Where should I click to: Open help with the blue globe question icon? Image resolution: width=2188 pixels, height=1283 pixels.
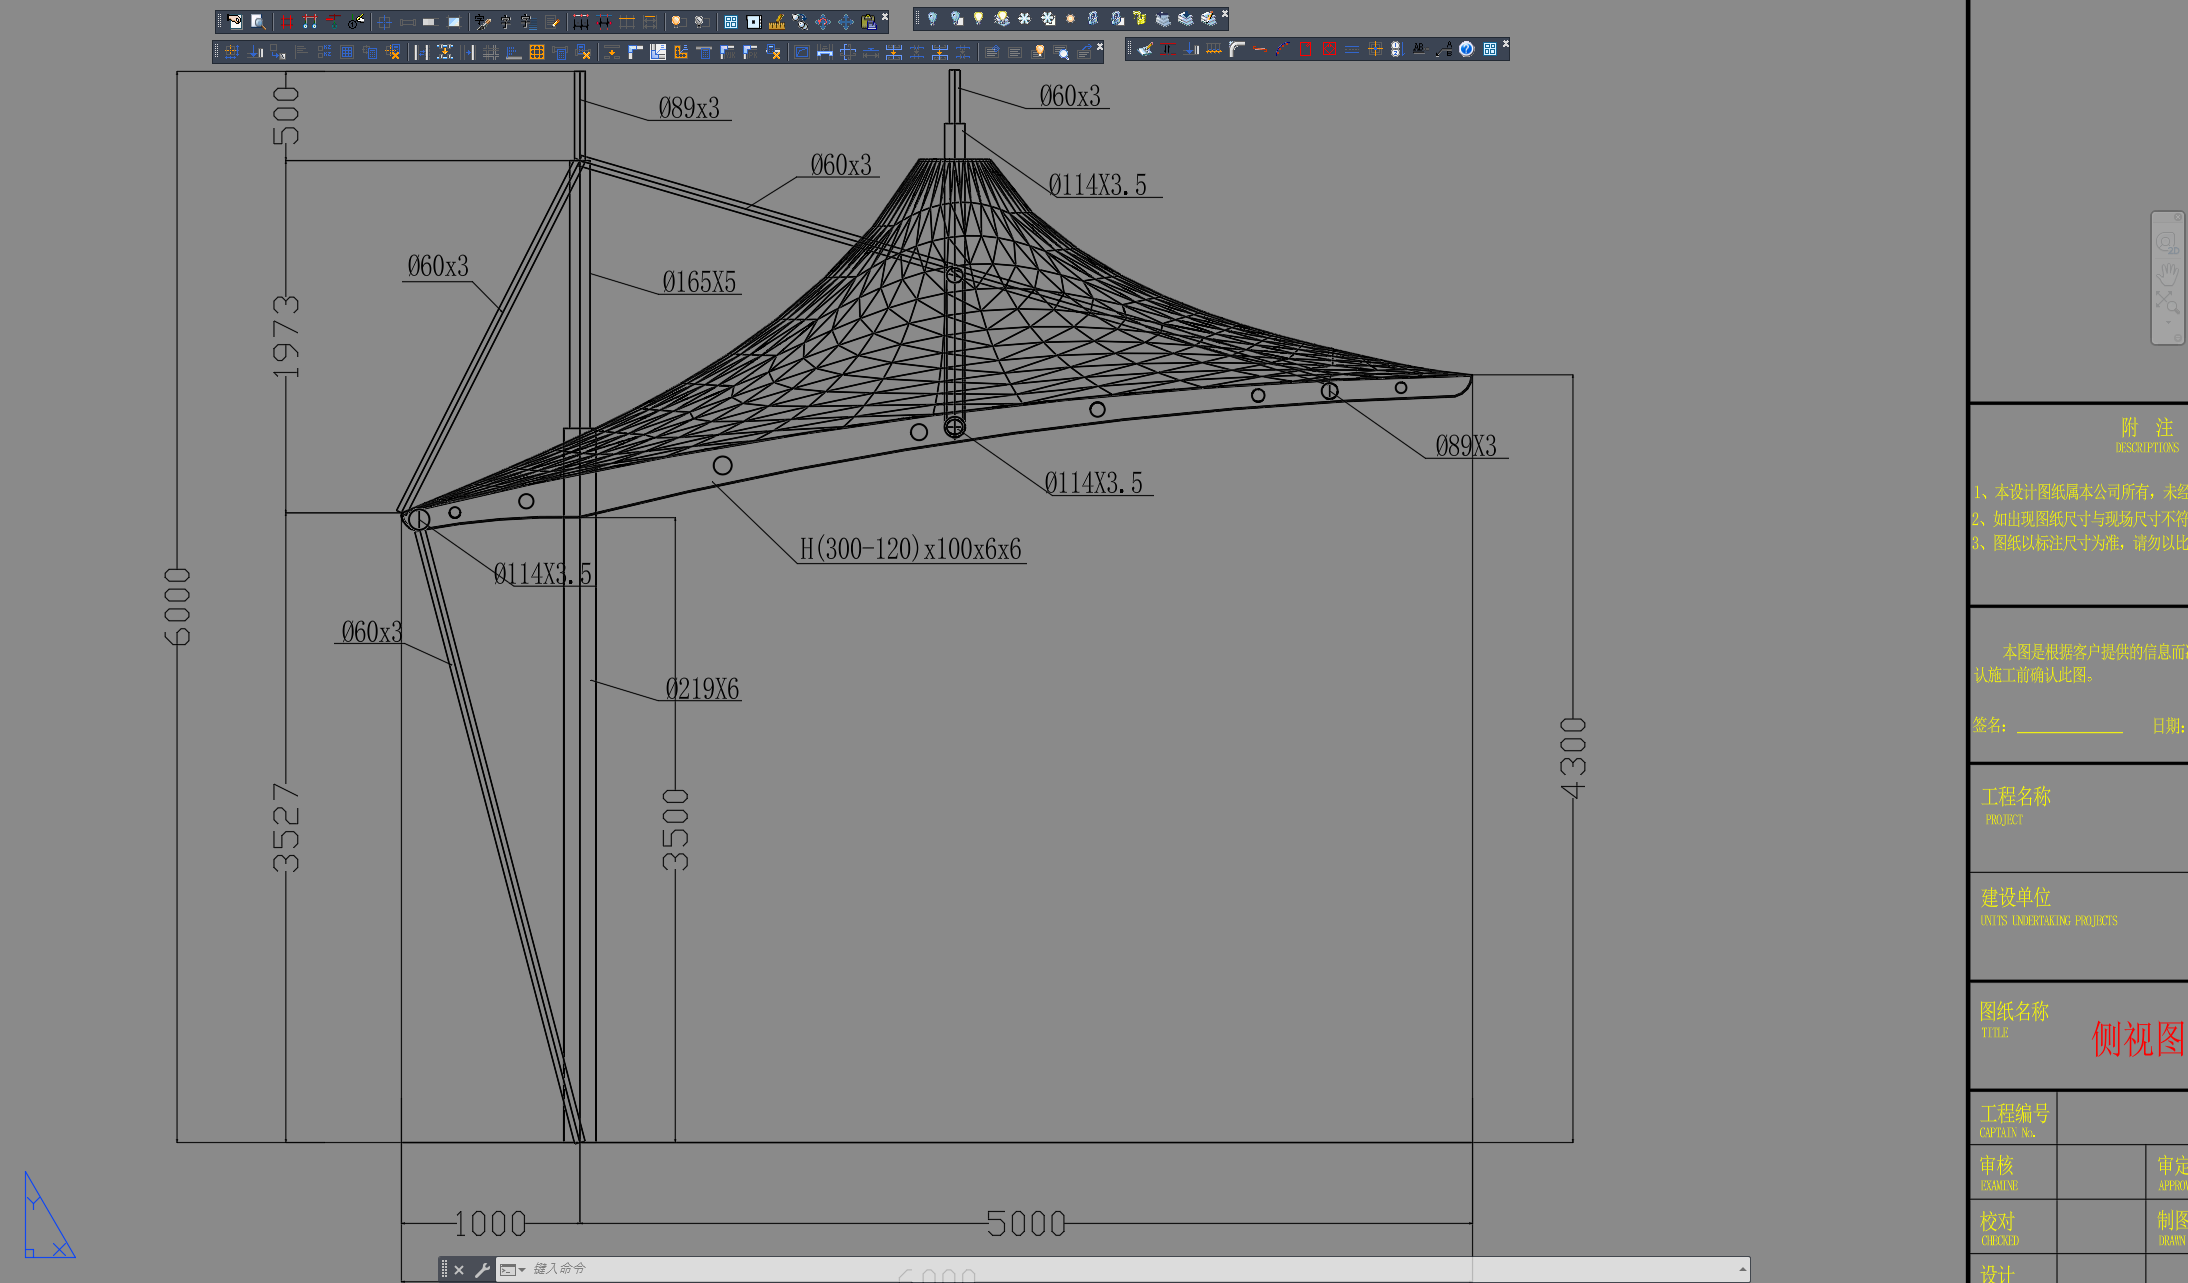1467,50
